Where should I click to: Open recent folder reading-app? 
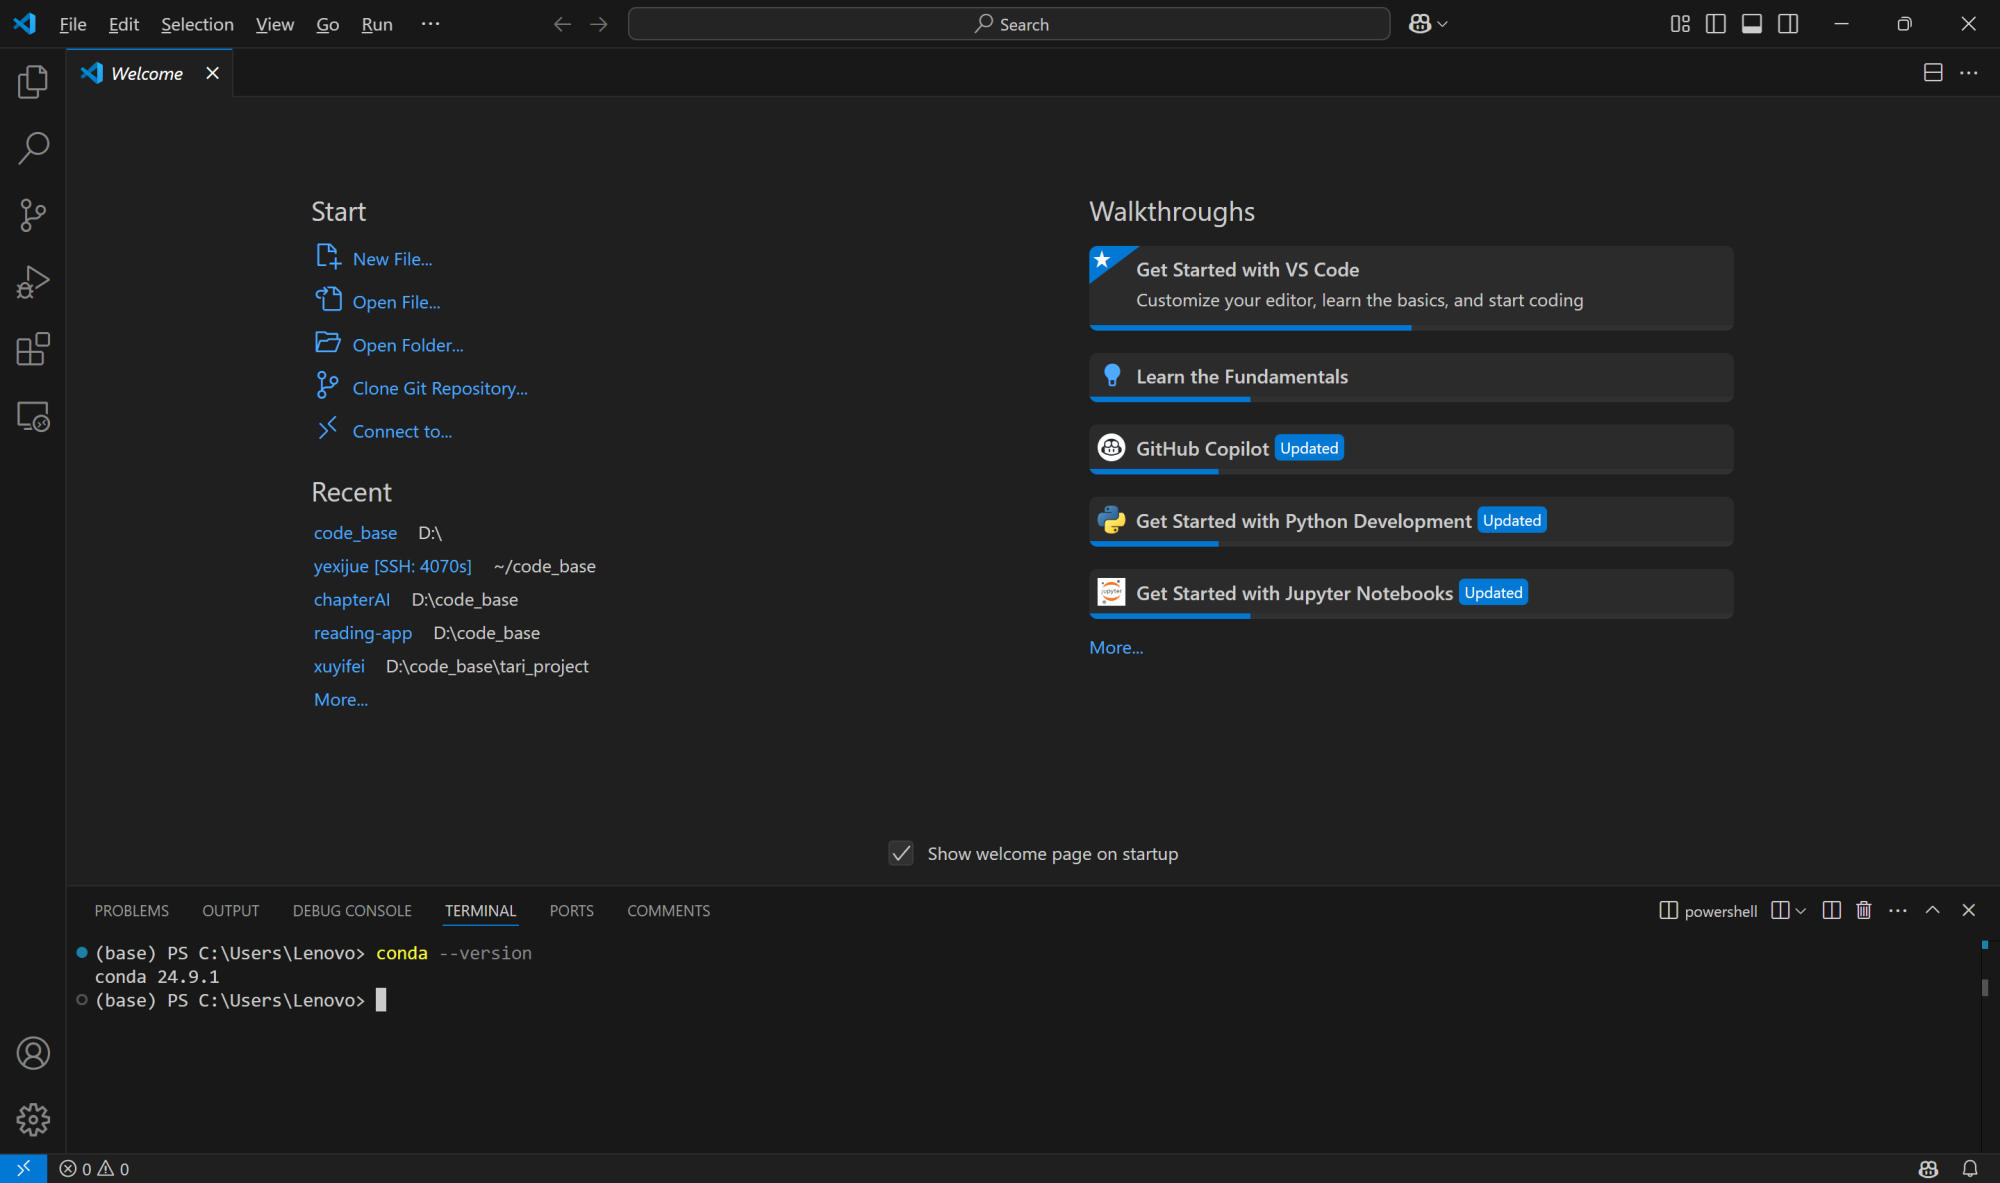[362, 632]
